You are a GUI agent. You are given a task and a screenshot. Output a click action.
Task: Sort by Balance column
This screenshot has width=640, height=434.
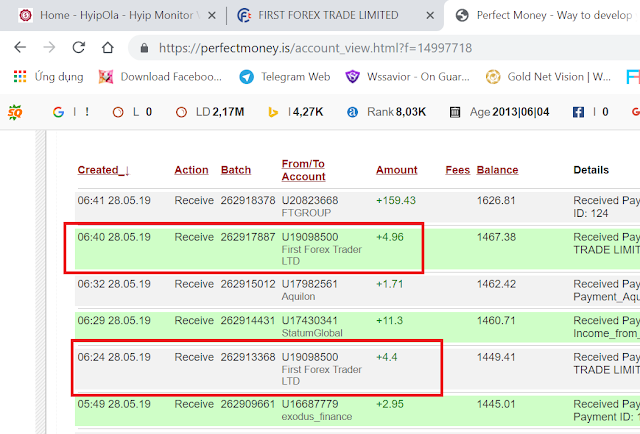(498, 170)
